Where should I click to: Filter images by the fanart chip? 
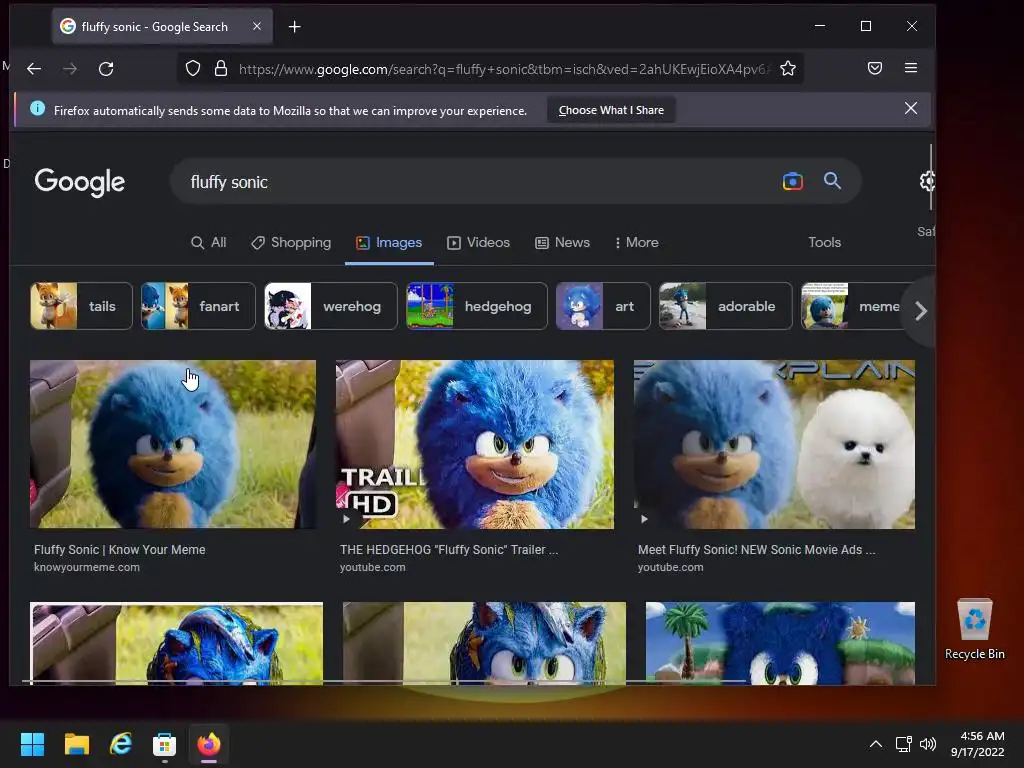pos(198,306)
